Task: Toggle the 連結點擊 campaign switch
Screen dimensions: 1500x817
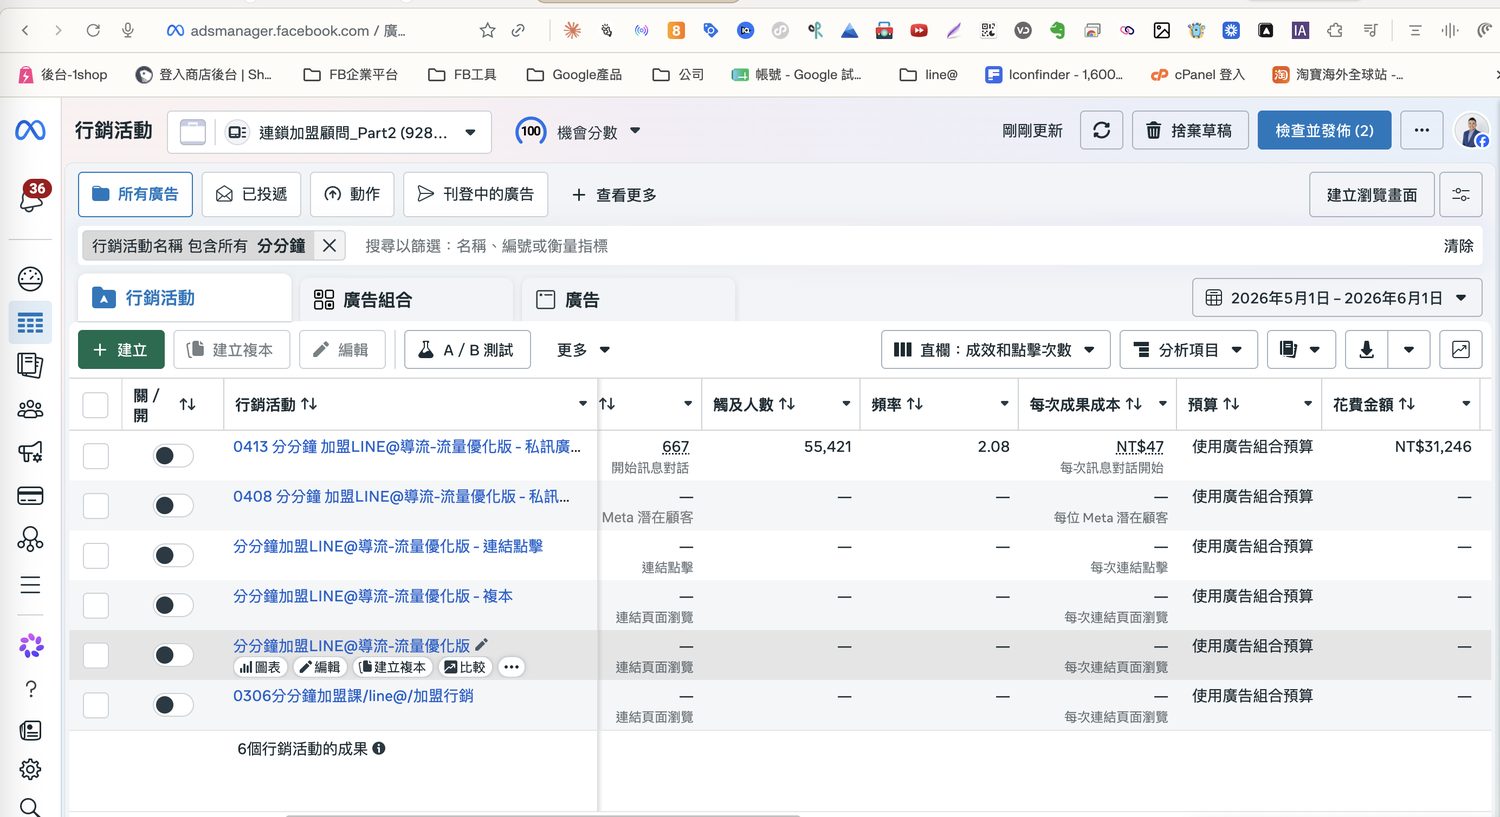Action: coord(173,555)
